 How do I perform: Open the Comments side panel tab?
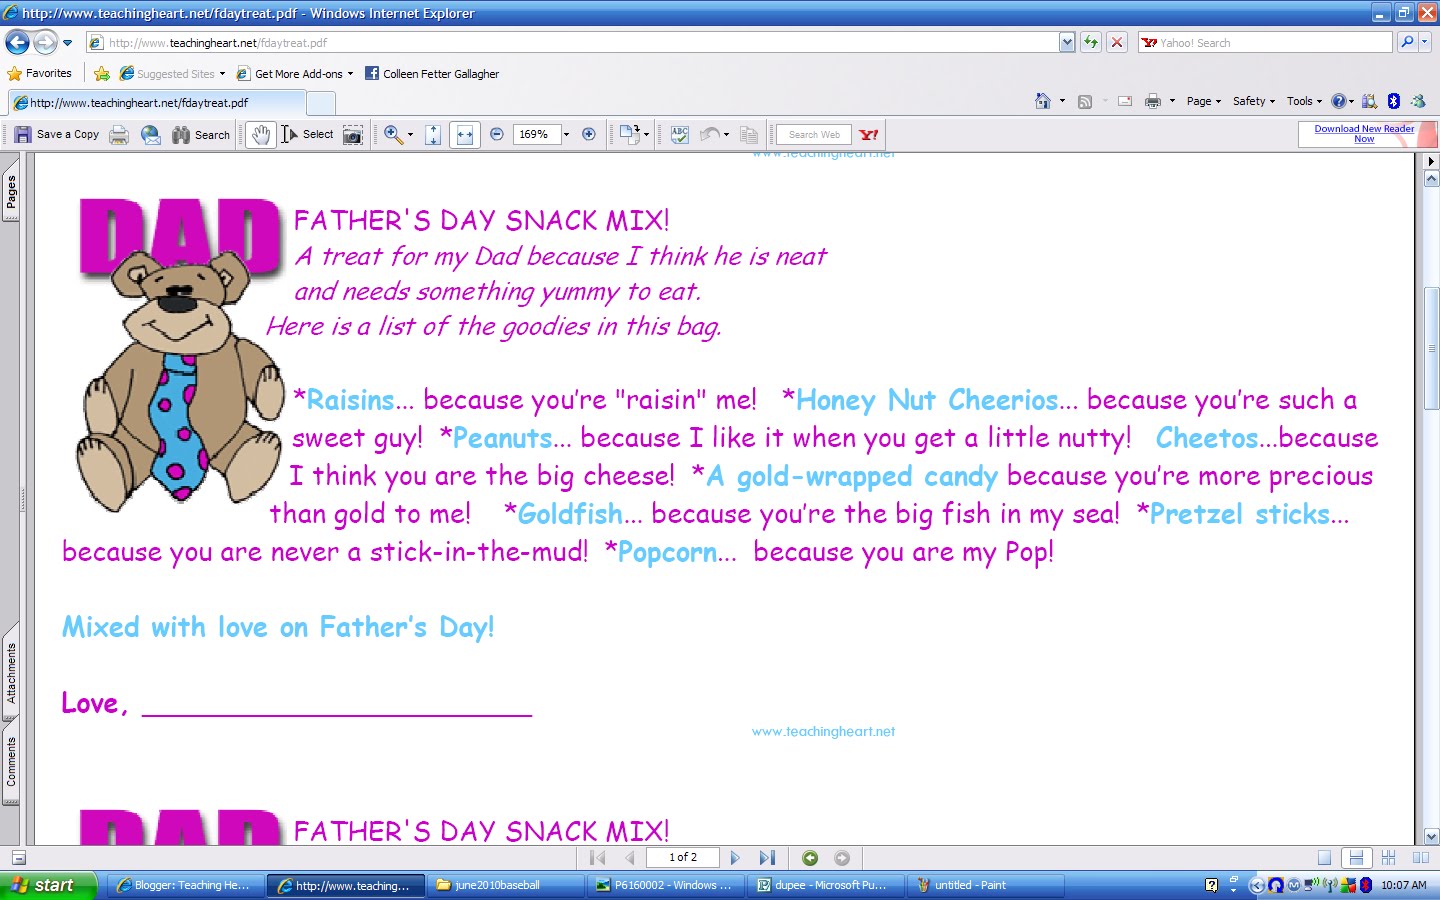click(x=11, y=762)
